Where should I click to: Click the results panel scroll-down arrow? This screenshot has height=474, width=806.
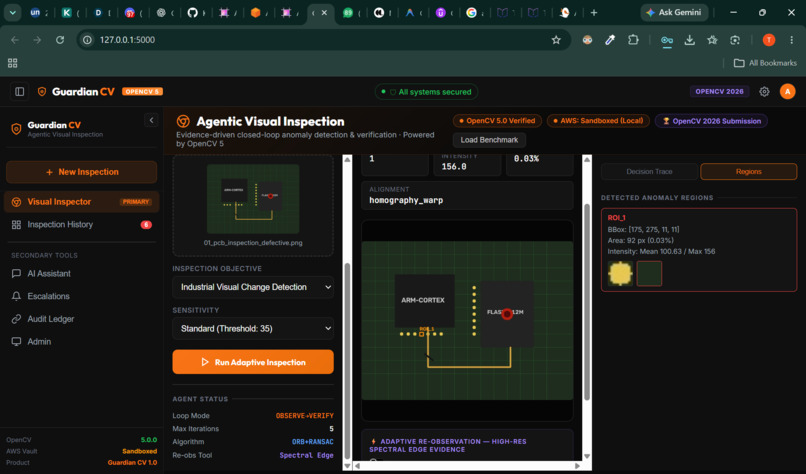587,456
